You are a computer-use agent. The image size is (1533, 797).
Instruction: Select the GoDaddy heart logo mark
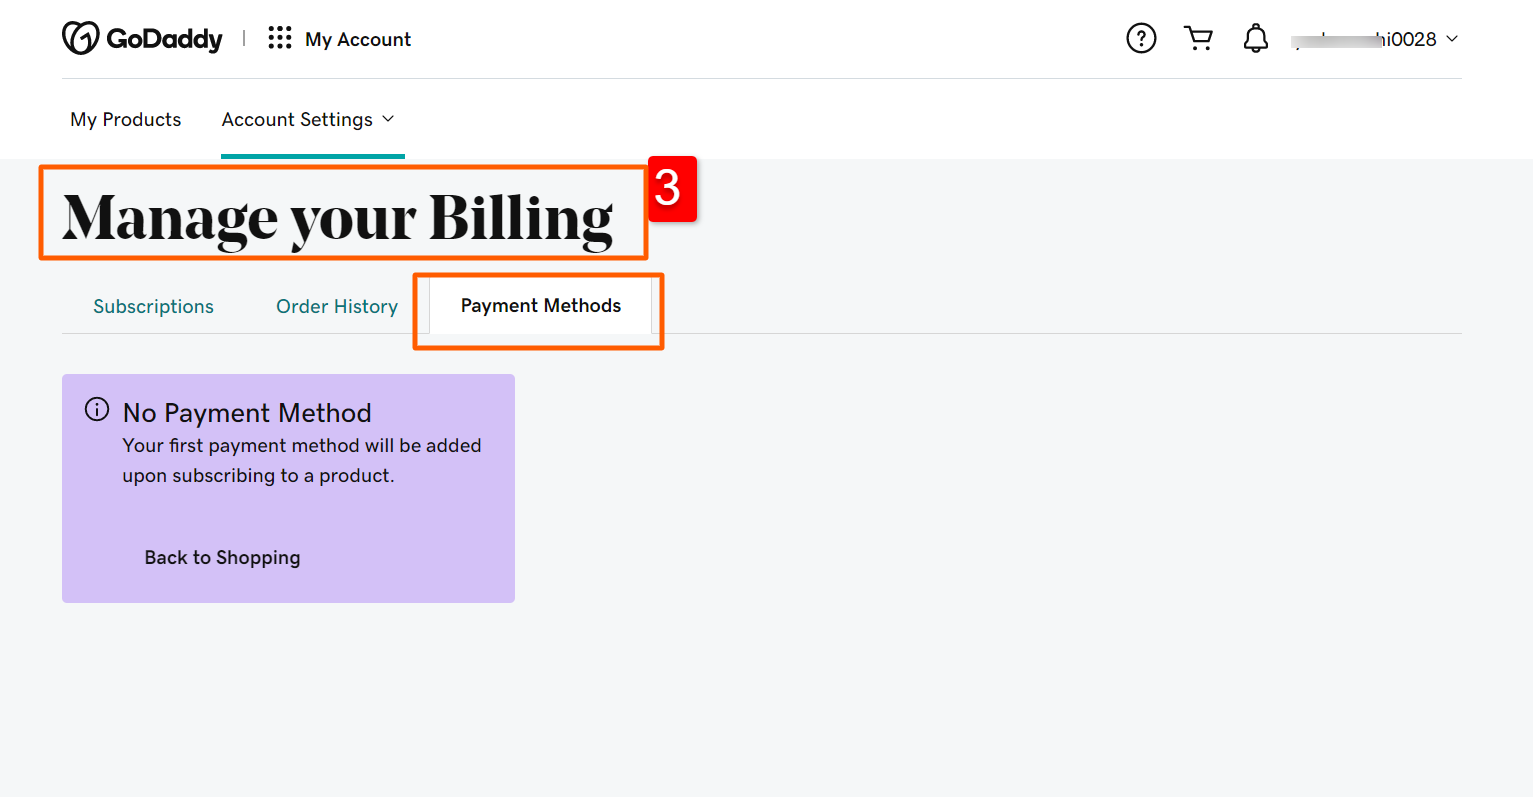pyautogui.click(x=81, y=37)
